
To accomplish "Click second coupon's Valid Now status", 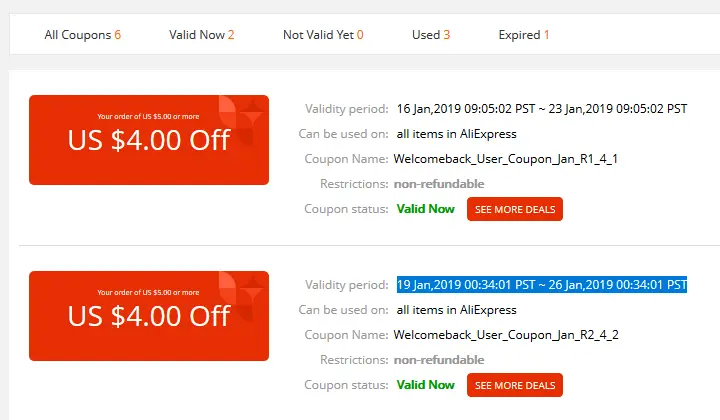I will tap(426, 385).
